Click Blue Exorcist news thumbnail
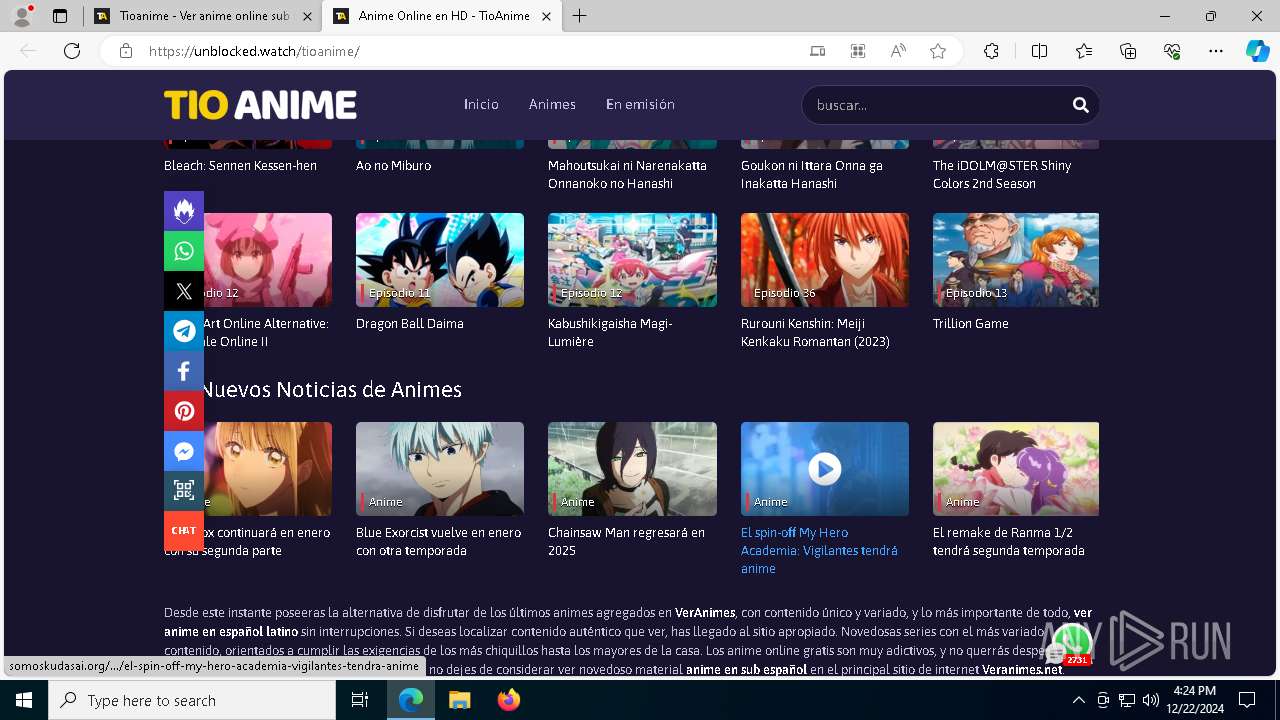The width and height of the screenshot is (1280, 720). tap(440, 469)
